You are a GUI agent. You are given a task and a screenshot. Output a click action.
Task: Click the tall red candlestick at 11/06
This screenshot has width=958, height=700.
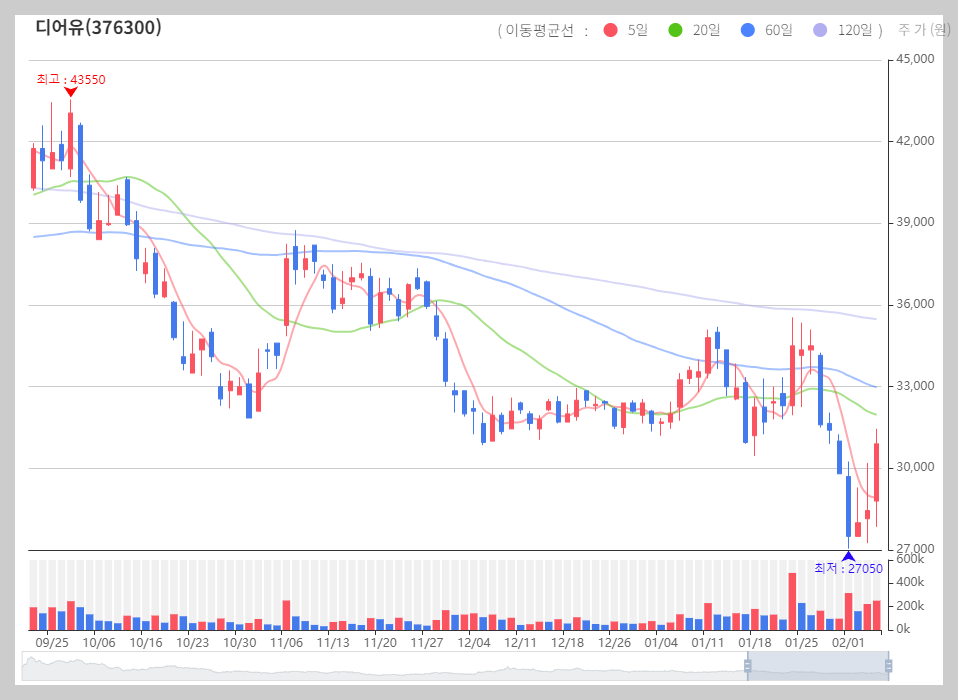(287, 292)
